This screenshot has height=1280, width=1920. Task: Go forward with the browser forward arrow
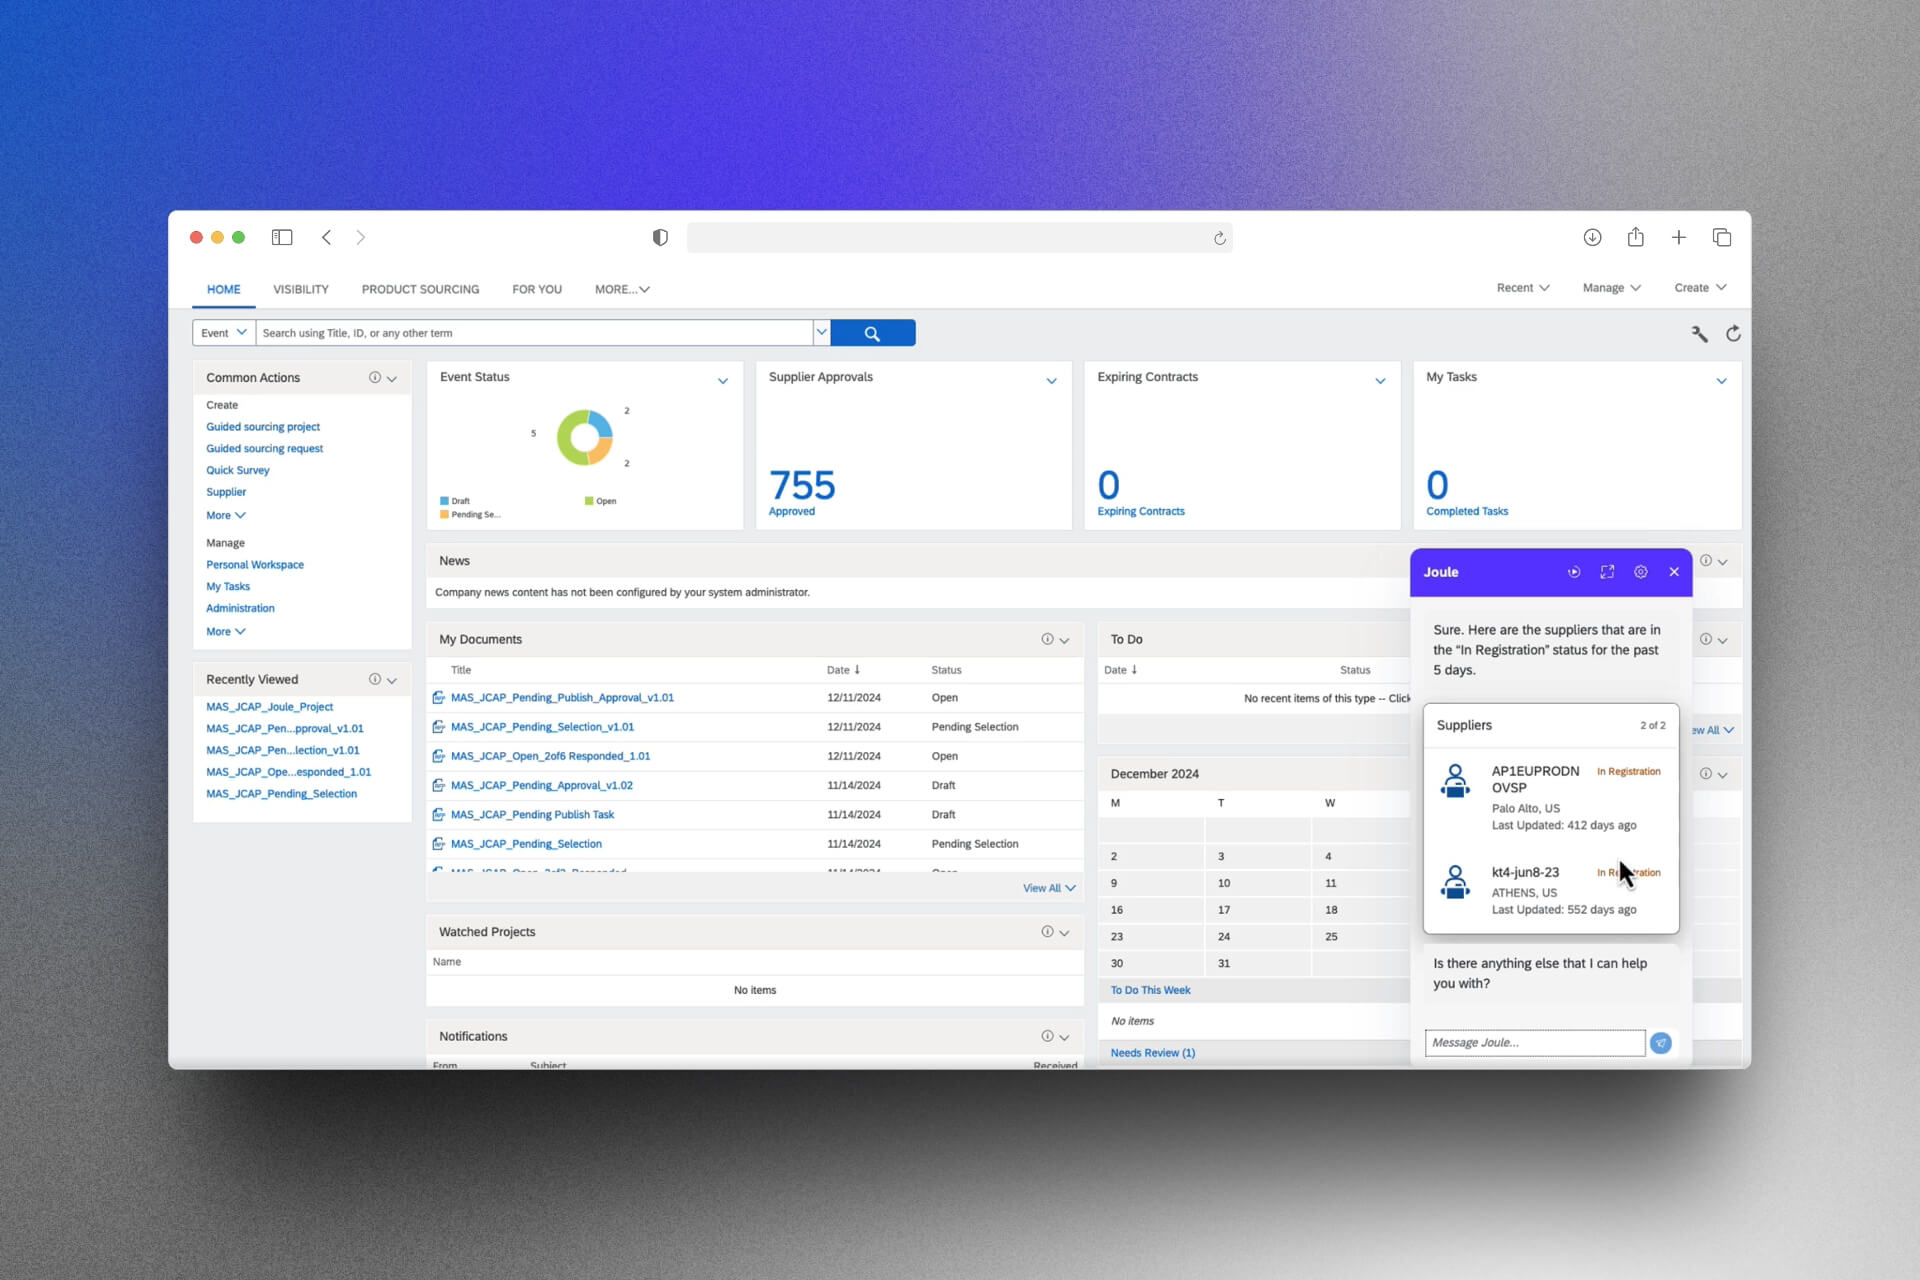coord(361,237)
